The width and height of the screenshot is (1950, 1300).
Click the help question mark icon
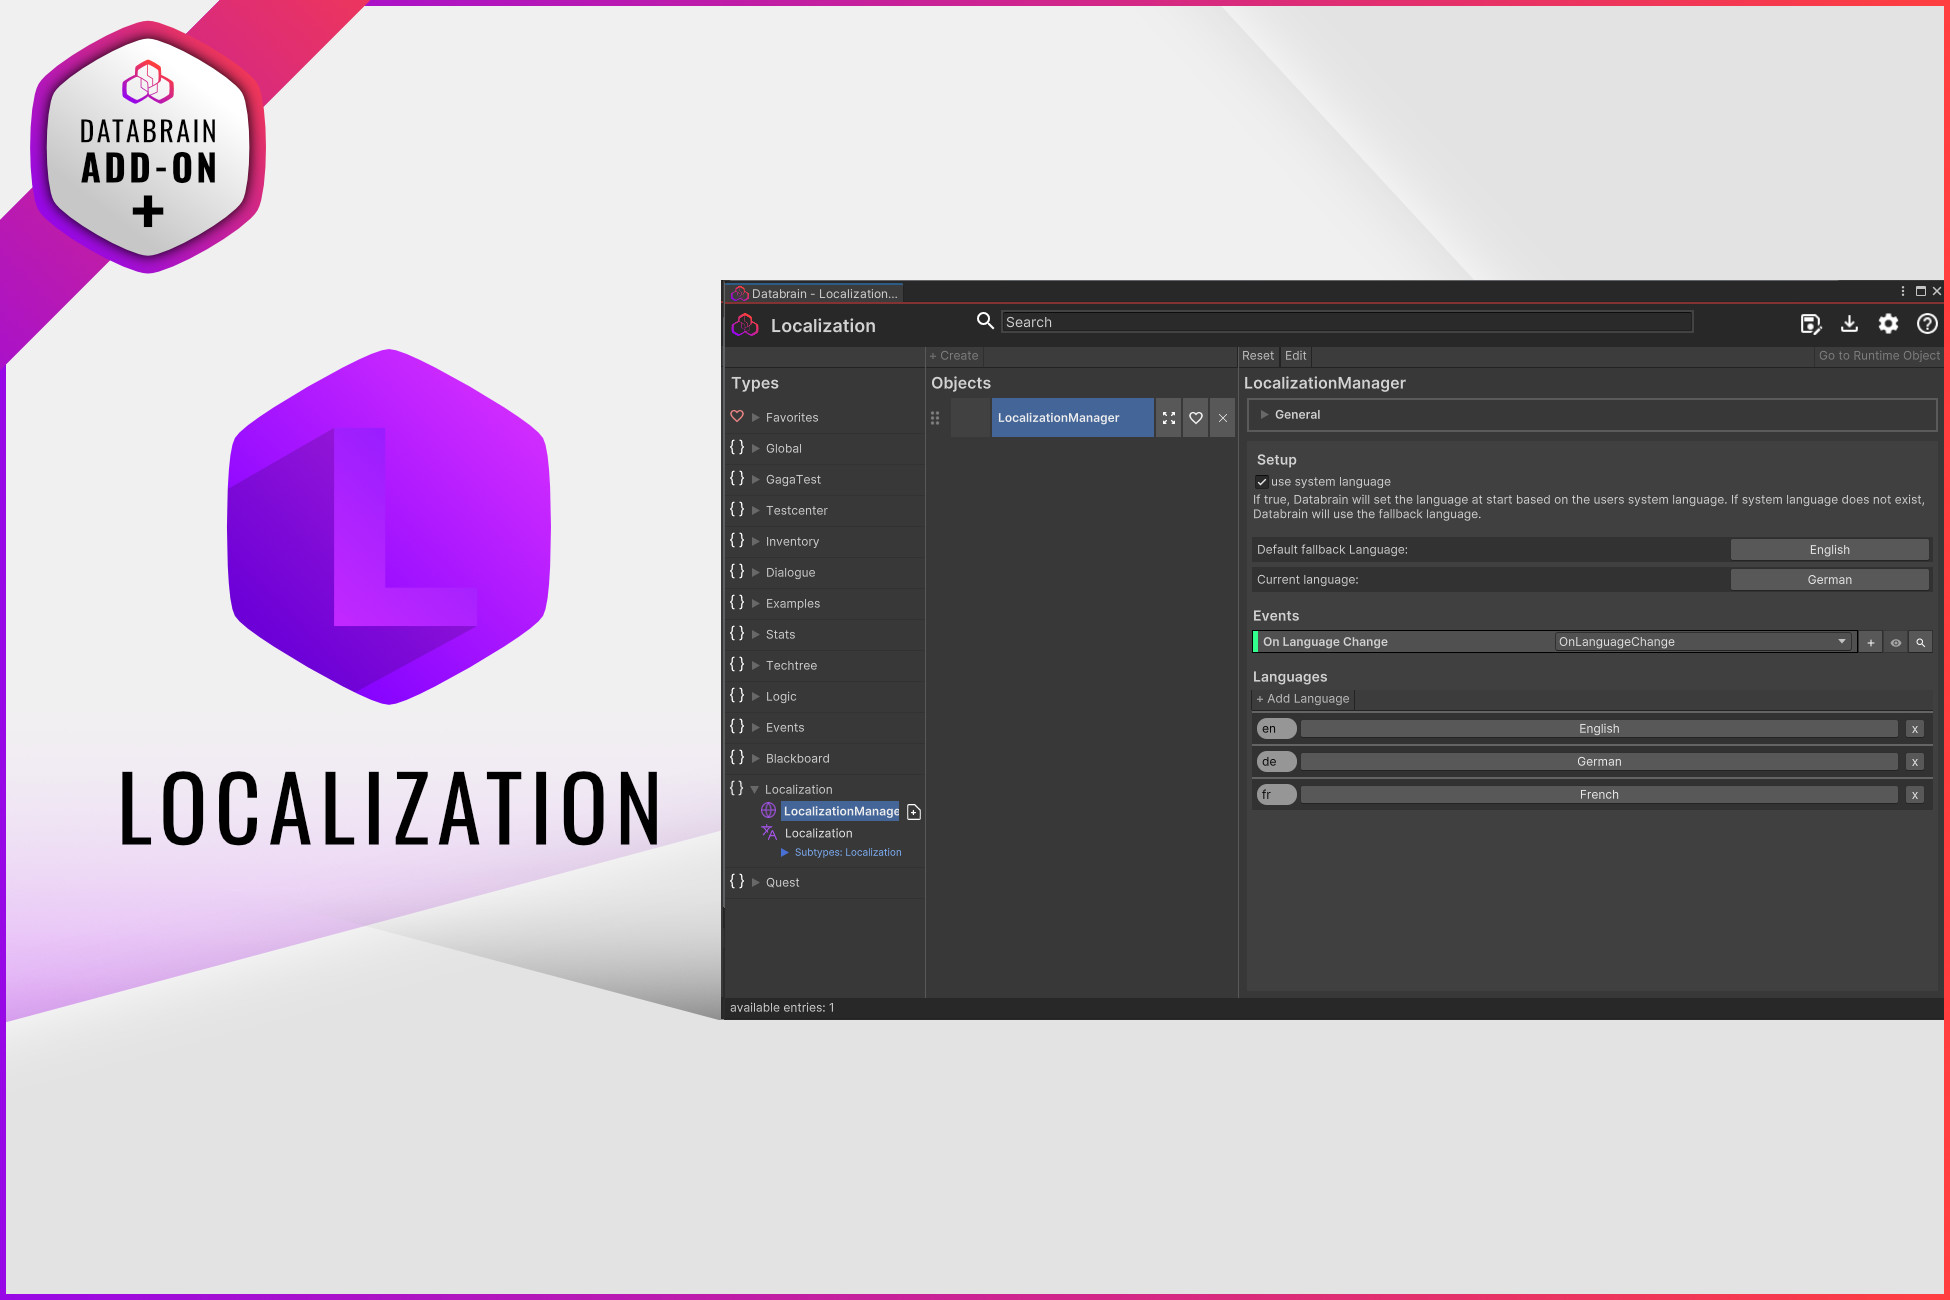point(1926,323)
